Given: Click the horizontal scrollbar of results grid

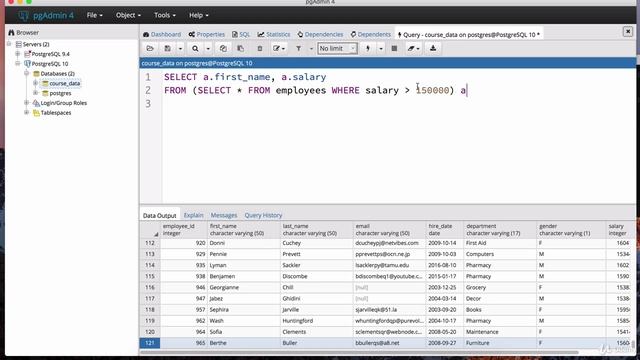Looking at the screenshot, I should coord(359,352).
